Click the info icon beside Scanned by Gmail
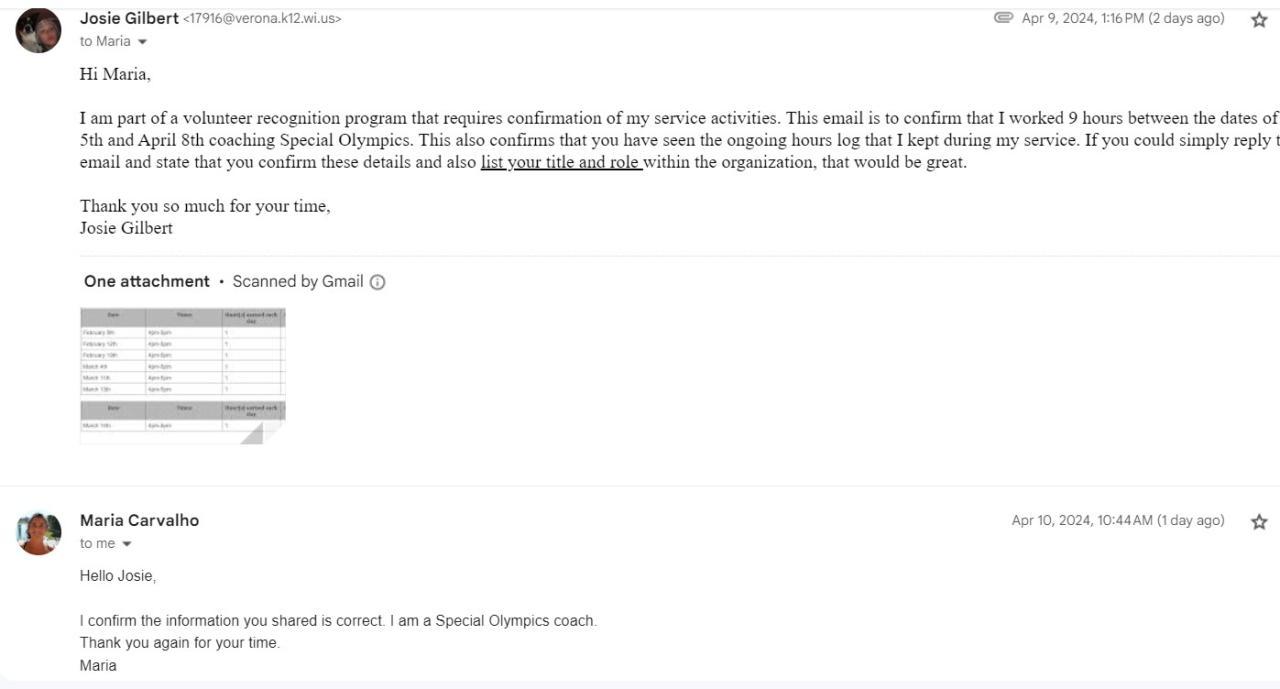Image resolution: width=1280 pixels, height=689 pixels. pyautogui.click(x=377, y=282)
